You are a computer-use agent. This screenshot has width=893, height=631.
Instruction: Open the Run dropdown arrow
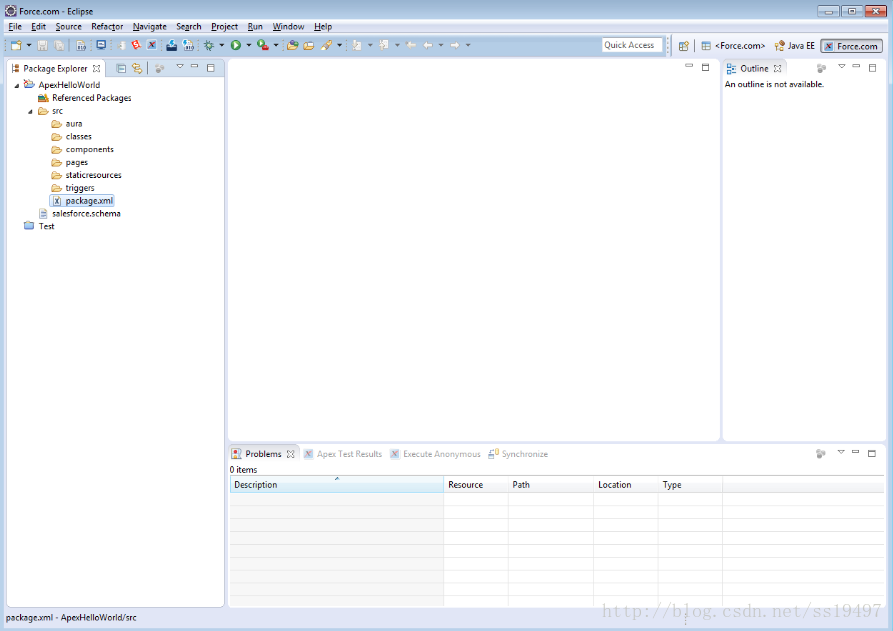pyautogui.click(x=249, y=45)
